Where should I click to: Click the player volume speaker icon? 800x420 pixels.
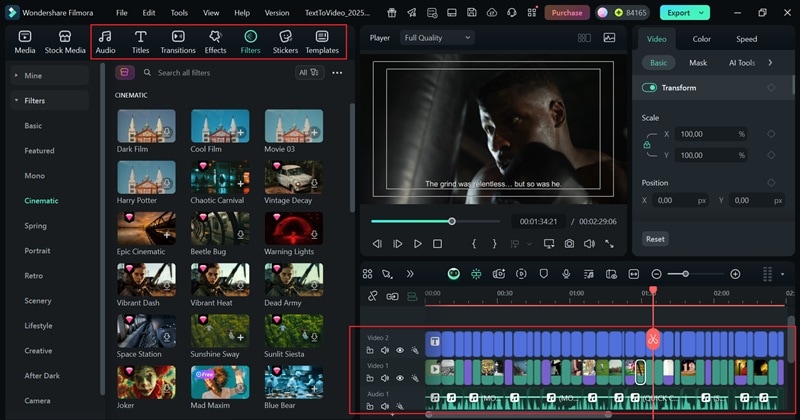(589, 244)
